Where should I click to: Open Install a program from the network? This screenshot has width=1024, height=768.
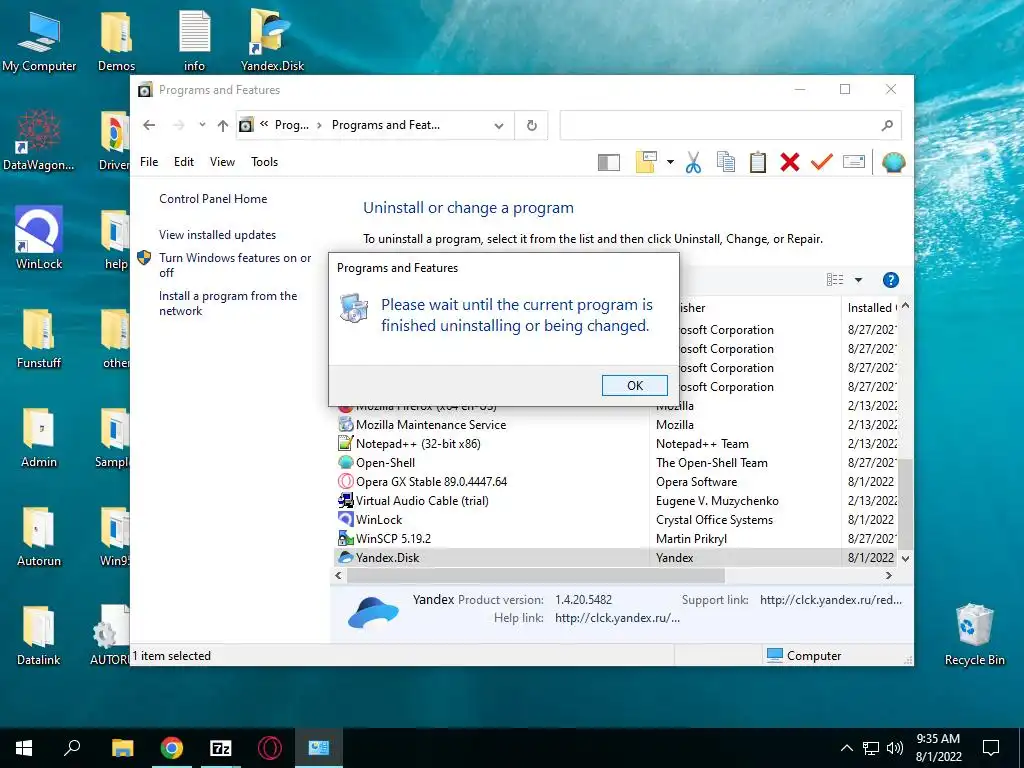(x=228, y=304)
